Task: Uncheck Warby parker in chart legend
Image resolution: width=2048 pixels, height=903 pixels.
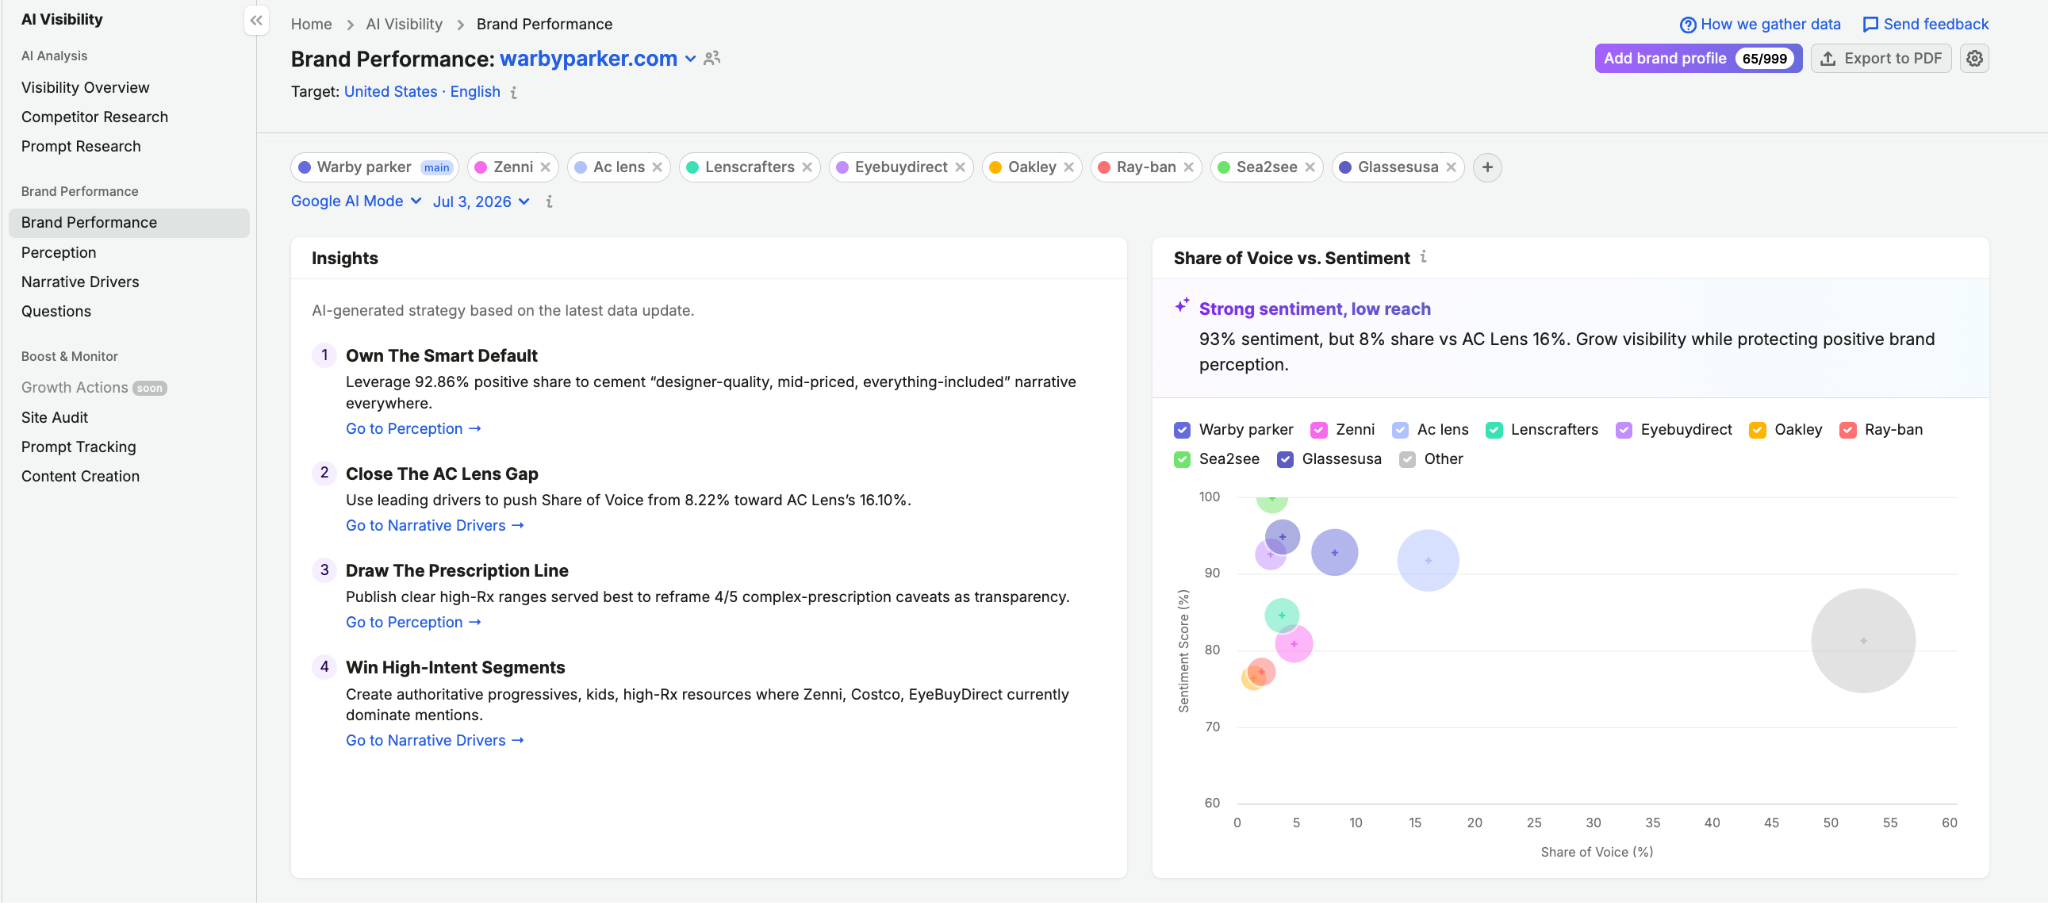Action: click(1182, 430)
